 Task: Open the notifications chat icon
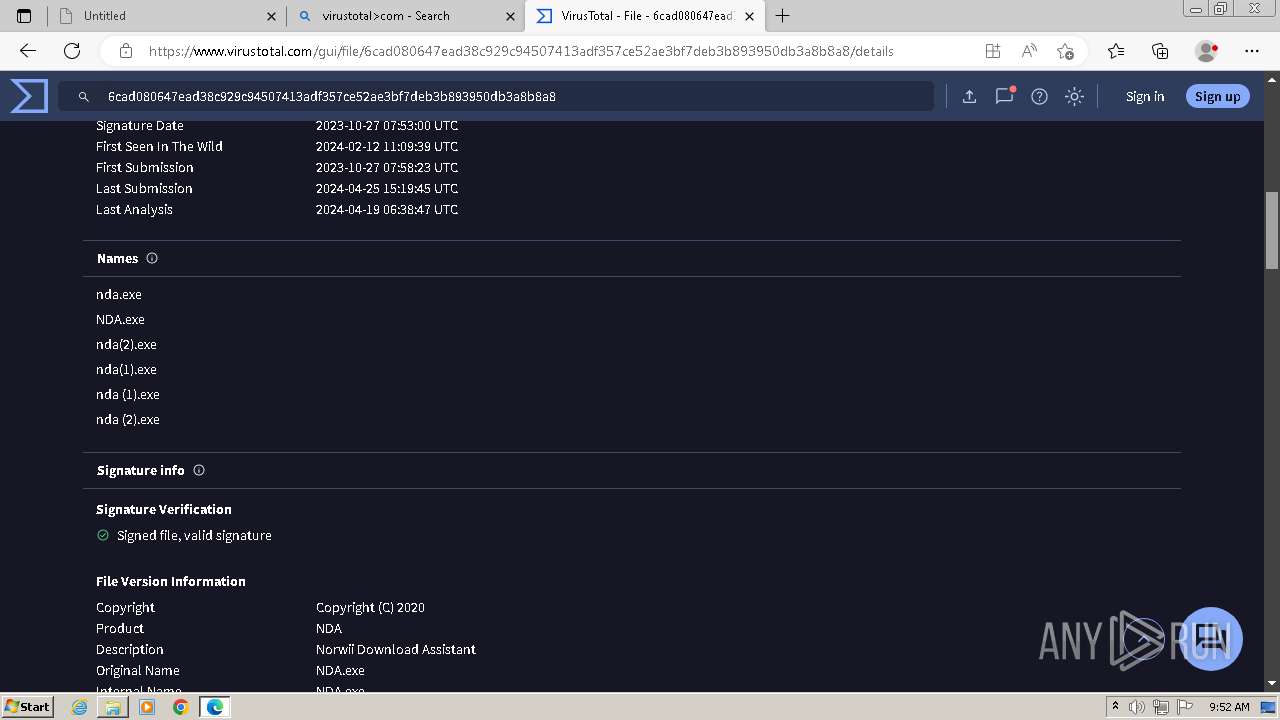pyautogui.click(x=1004, y=96)
